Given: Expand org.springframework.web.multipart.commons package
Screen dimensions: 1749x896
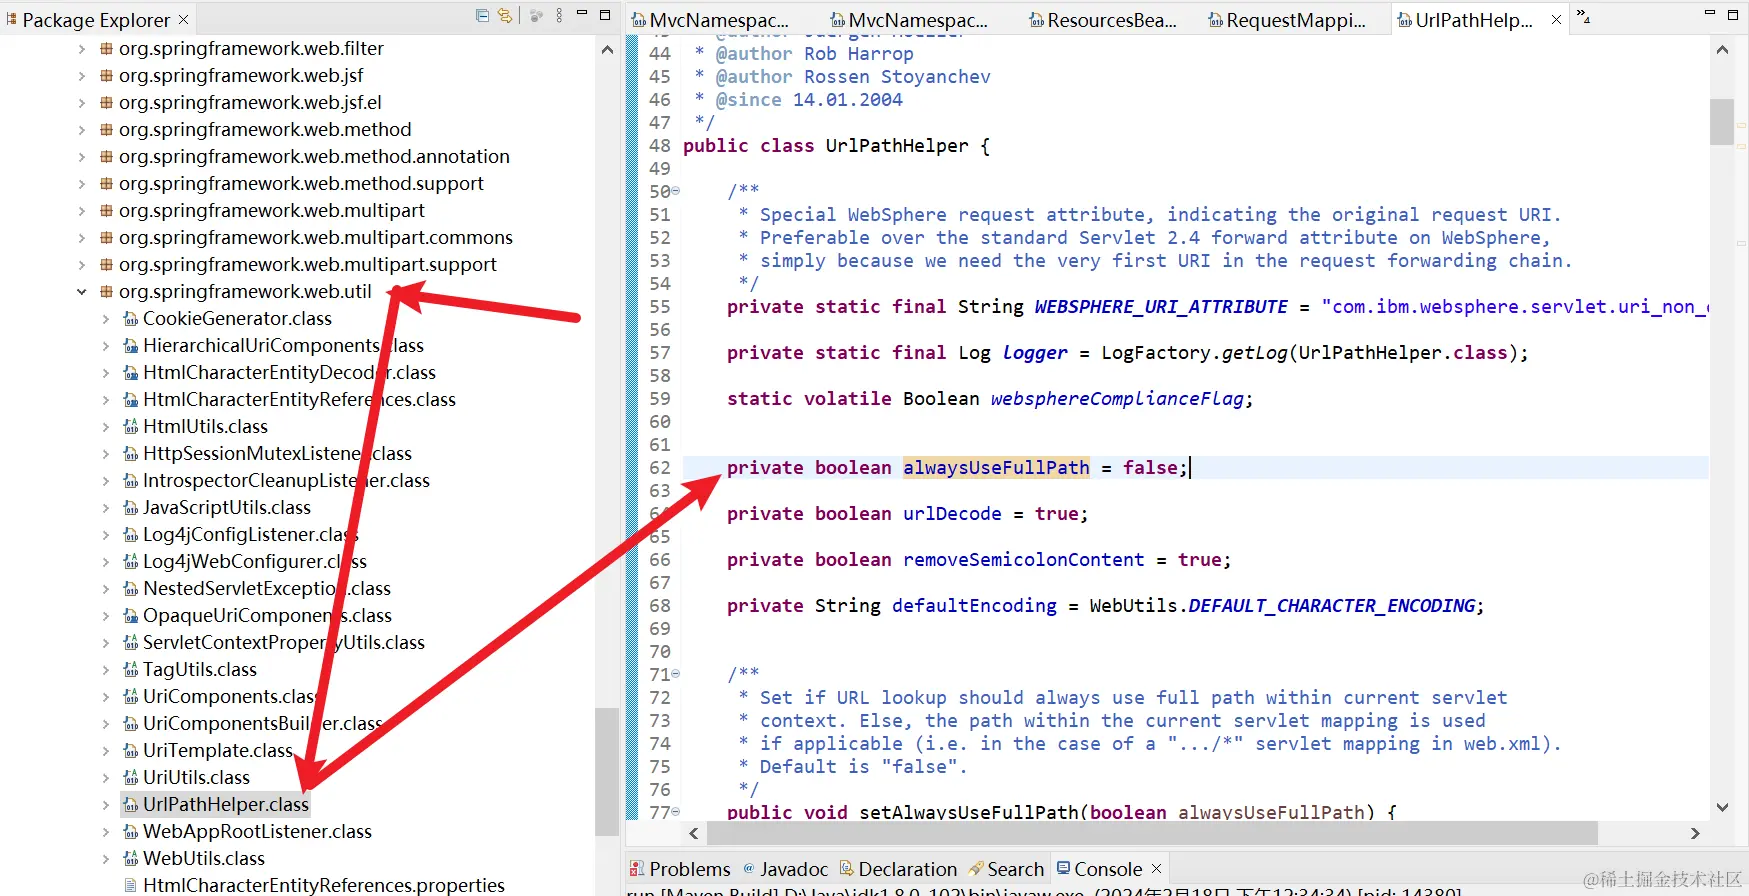Looking at the screenshot, I should point(82,238).
